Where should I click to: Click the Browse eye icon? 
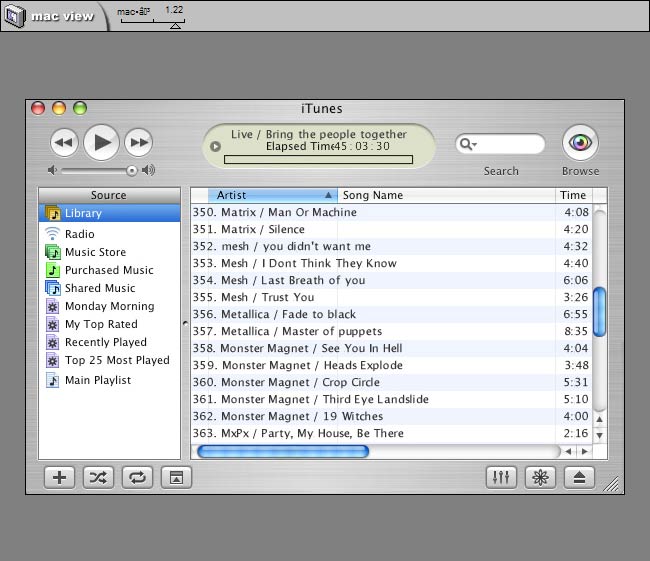[580, 143]
